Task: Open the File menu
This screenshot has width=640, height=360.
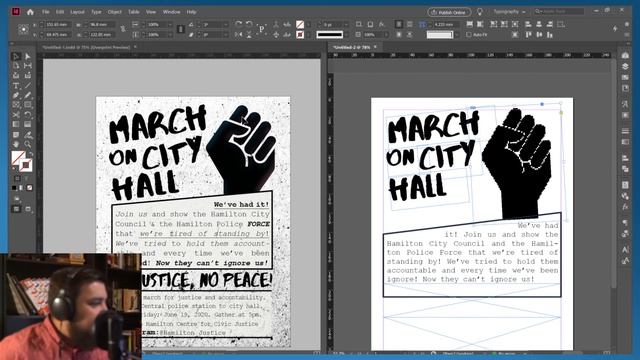Action: point(46,12)
